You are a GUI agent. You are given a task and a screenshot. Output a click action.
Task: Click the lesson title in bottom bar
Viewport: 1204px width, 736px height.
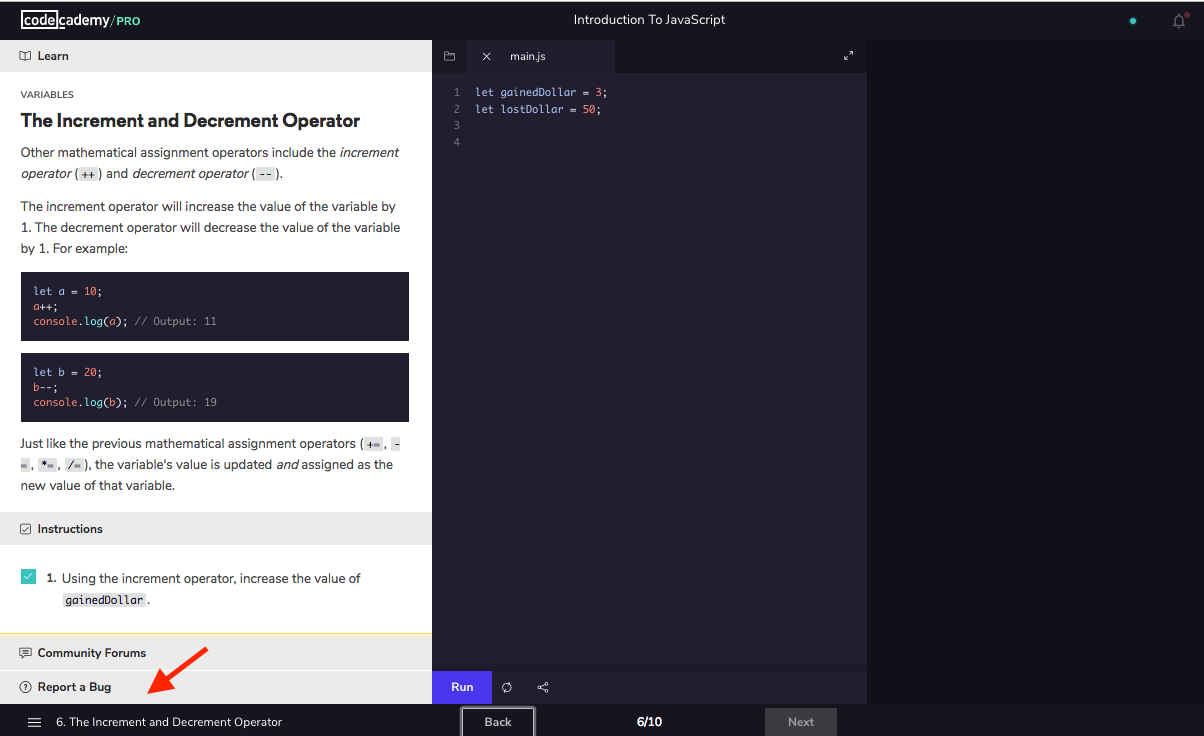coord(169,722)
